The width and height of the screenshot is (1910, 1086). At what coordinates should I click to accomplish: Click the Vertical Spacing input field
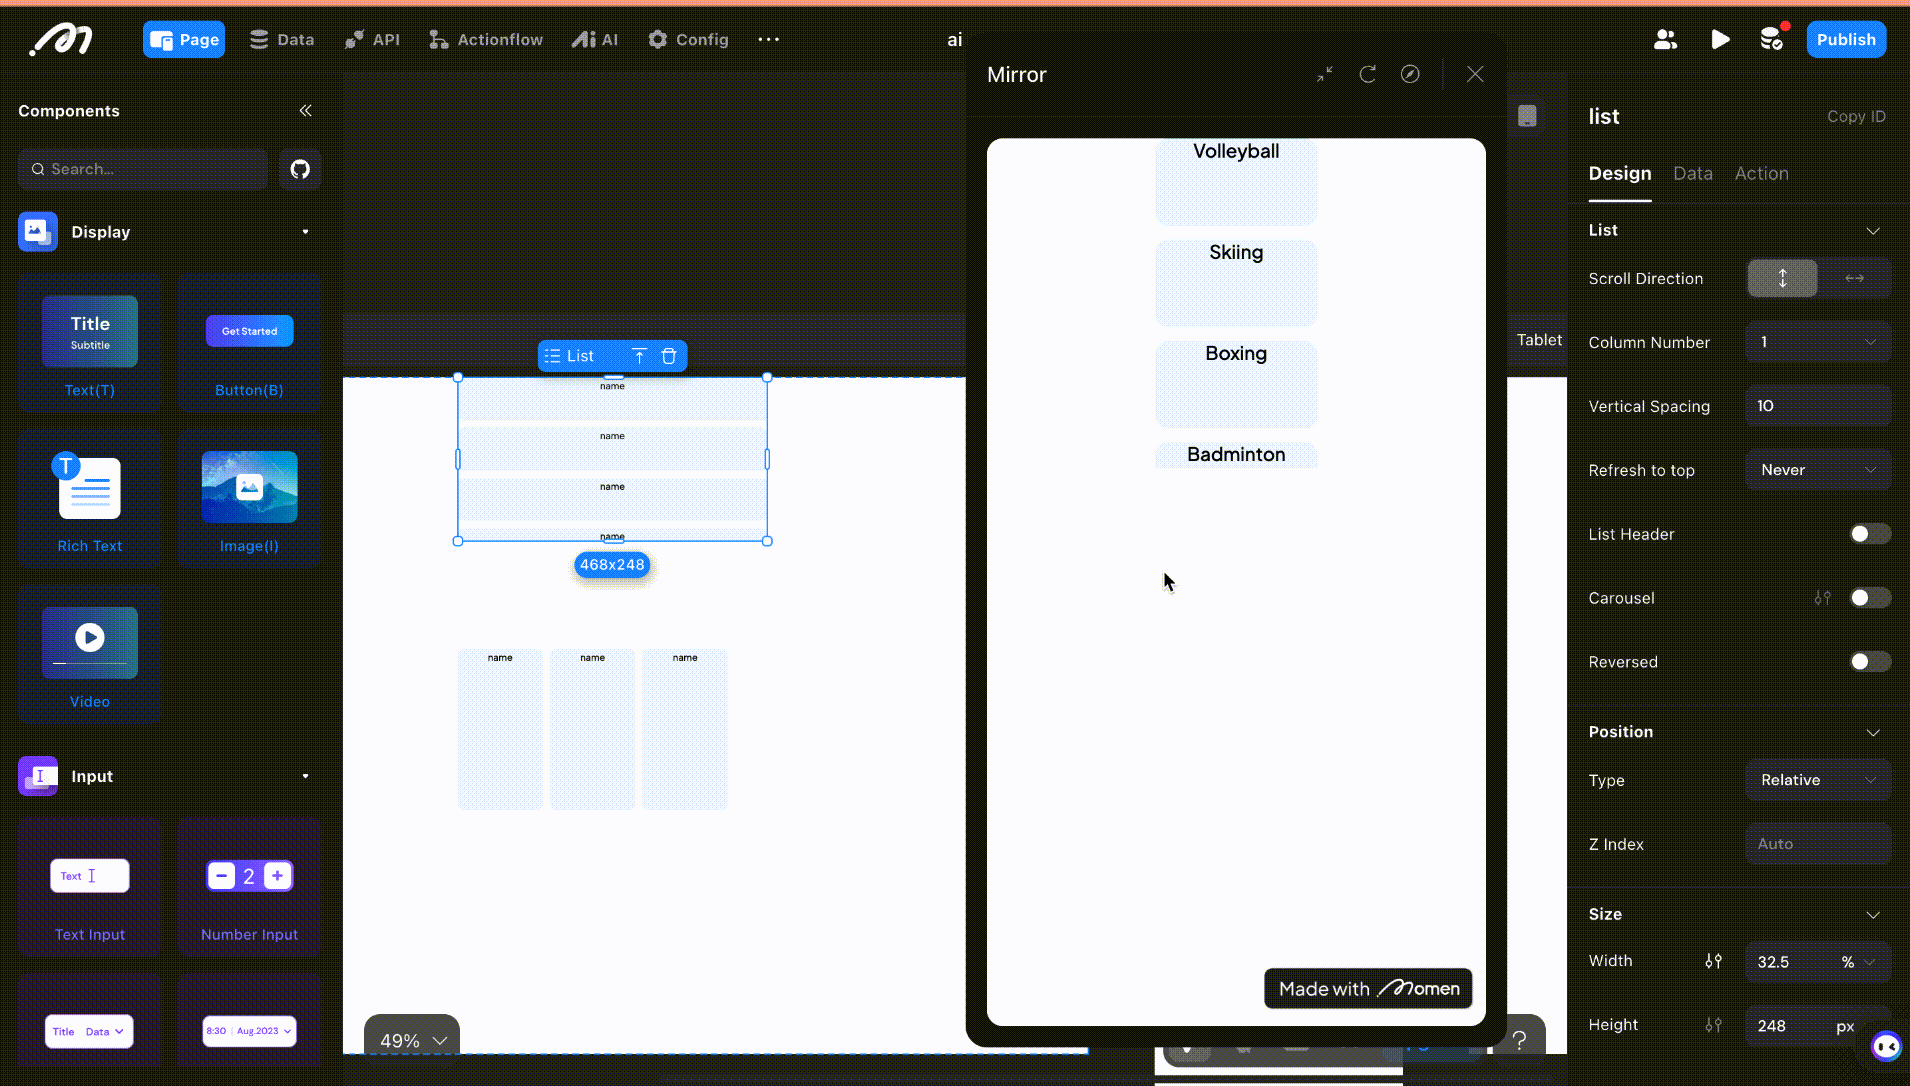point(1817,406)
